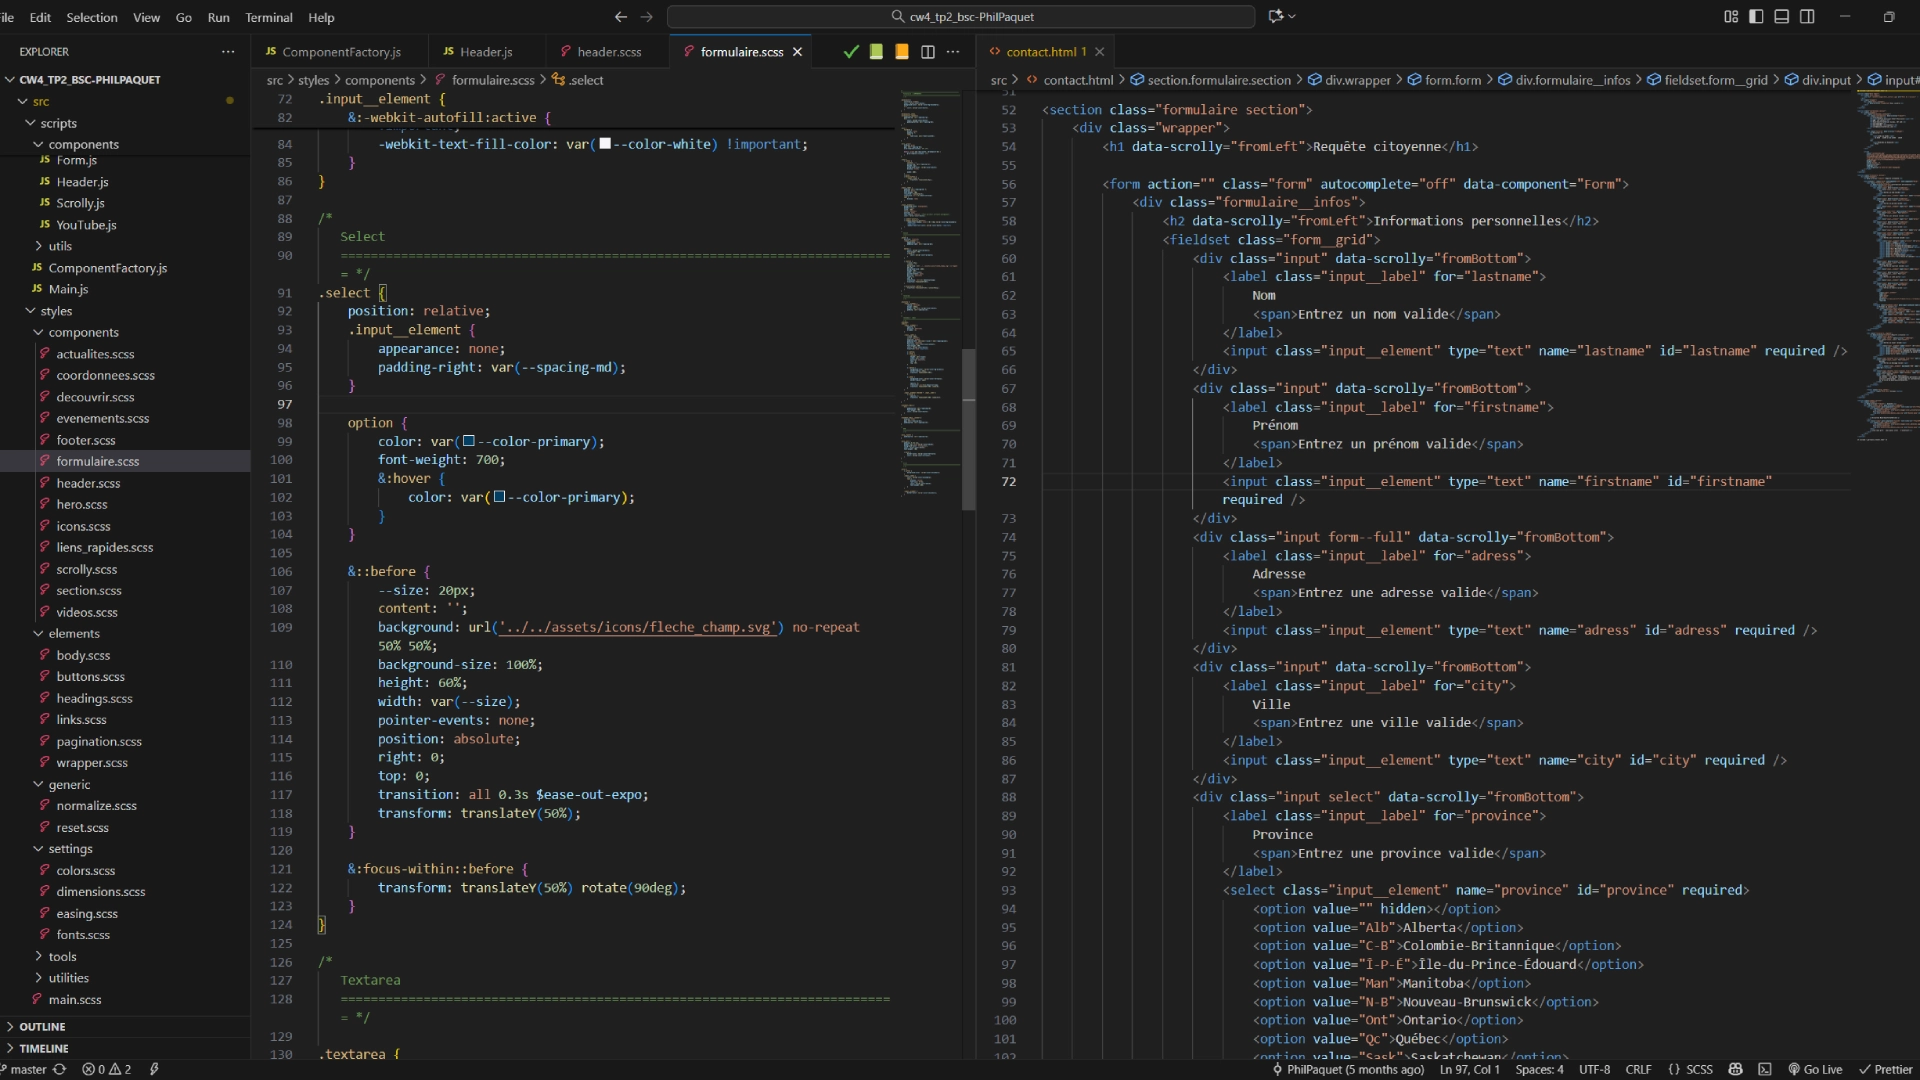This screenshot has width=1920, height=1080.
Task: Change the UTF-8 file encoding
Action: tap(1594, 1069)
